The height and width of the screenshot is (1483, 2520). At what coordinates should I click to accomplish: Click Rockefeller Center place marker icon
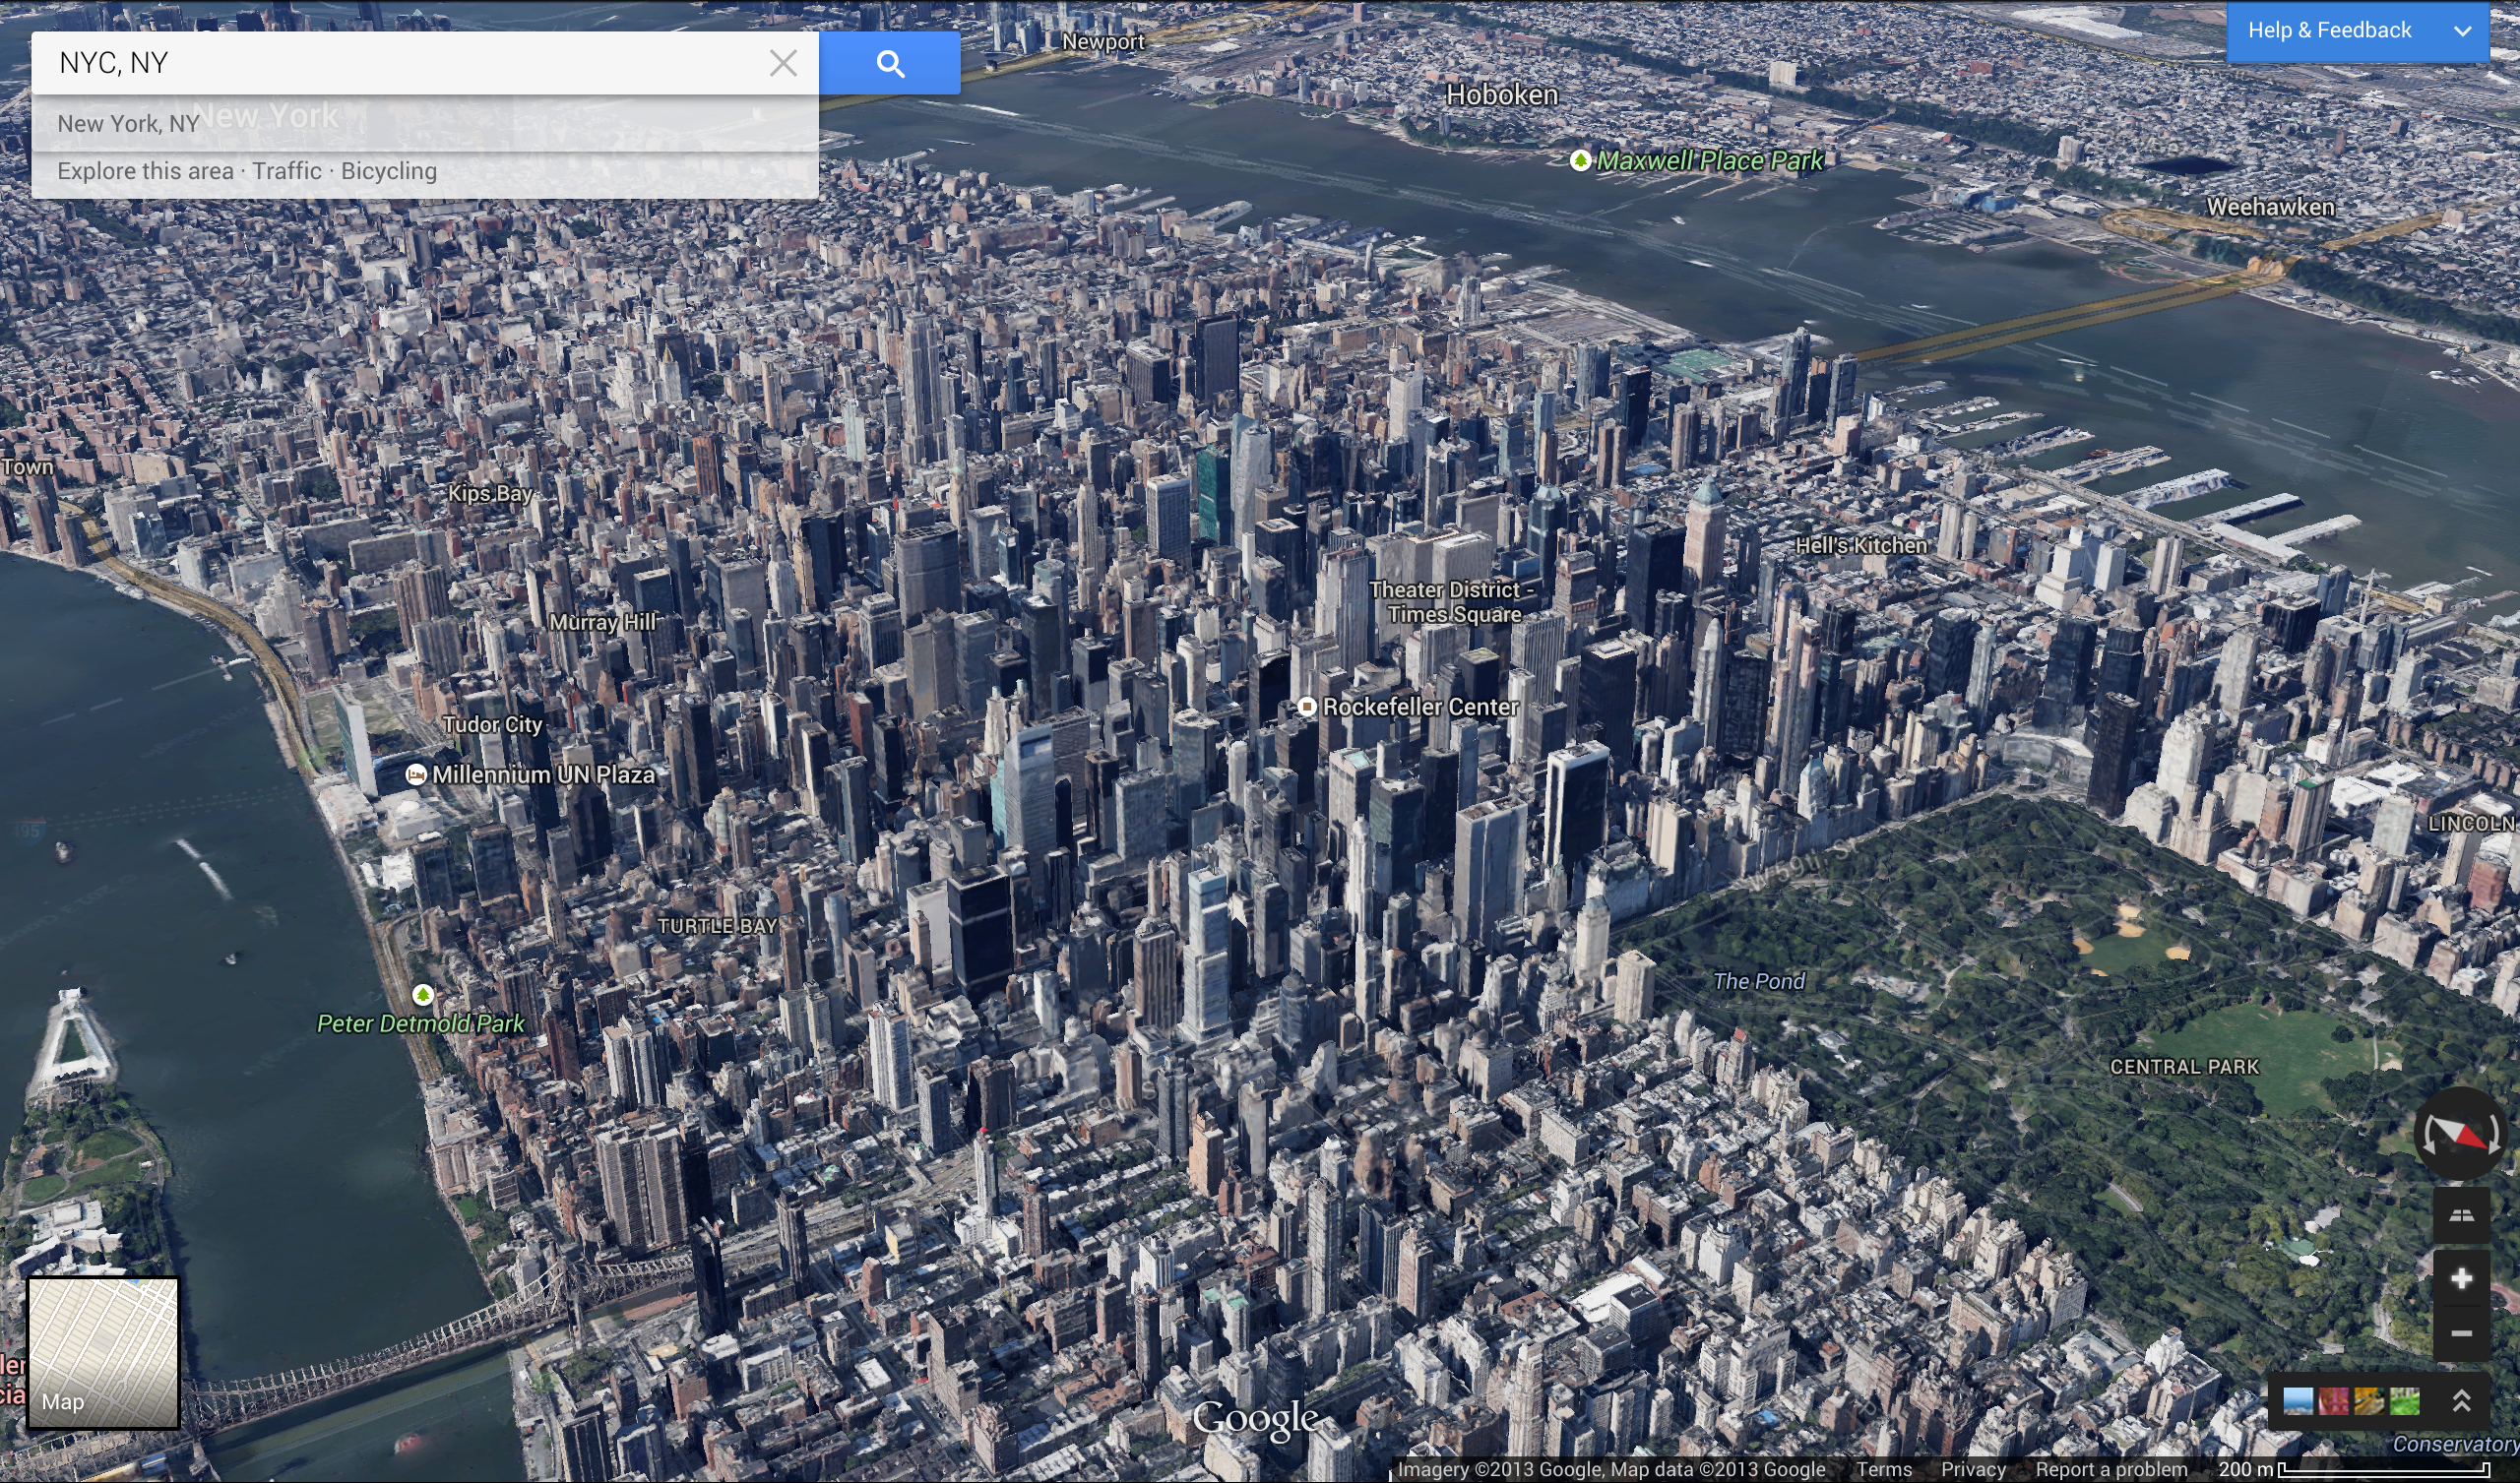point(1306,707)
